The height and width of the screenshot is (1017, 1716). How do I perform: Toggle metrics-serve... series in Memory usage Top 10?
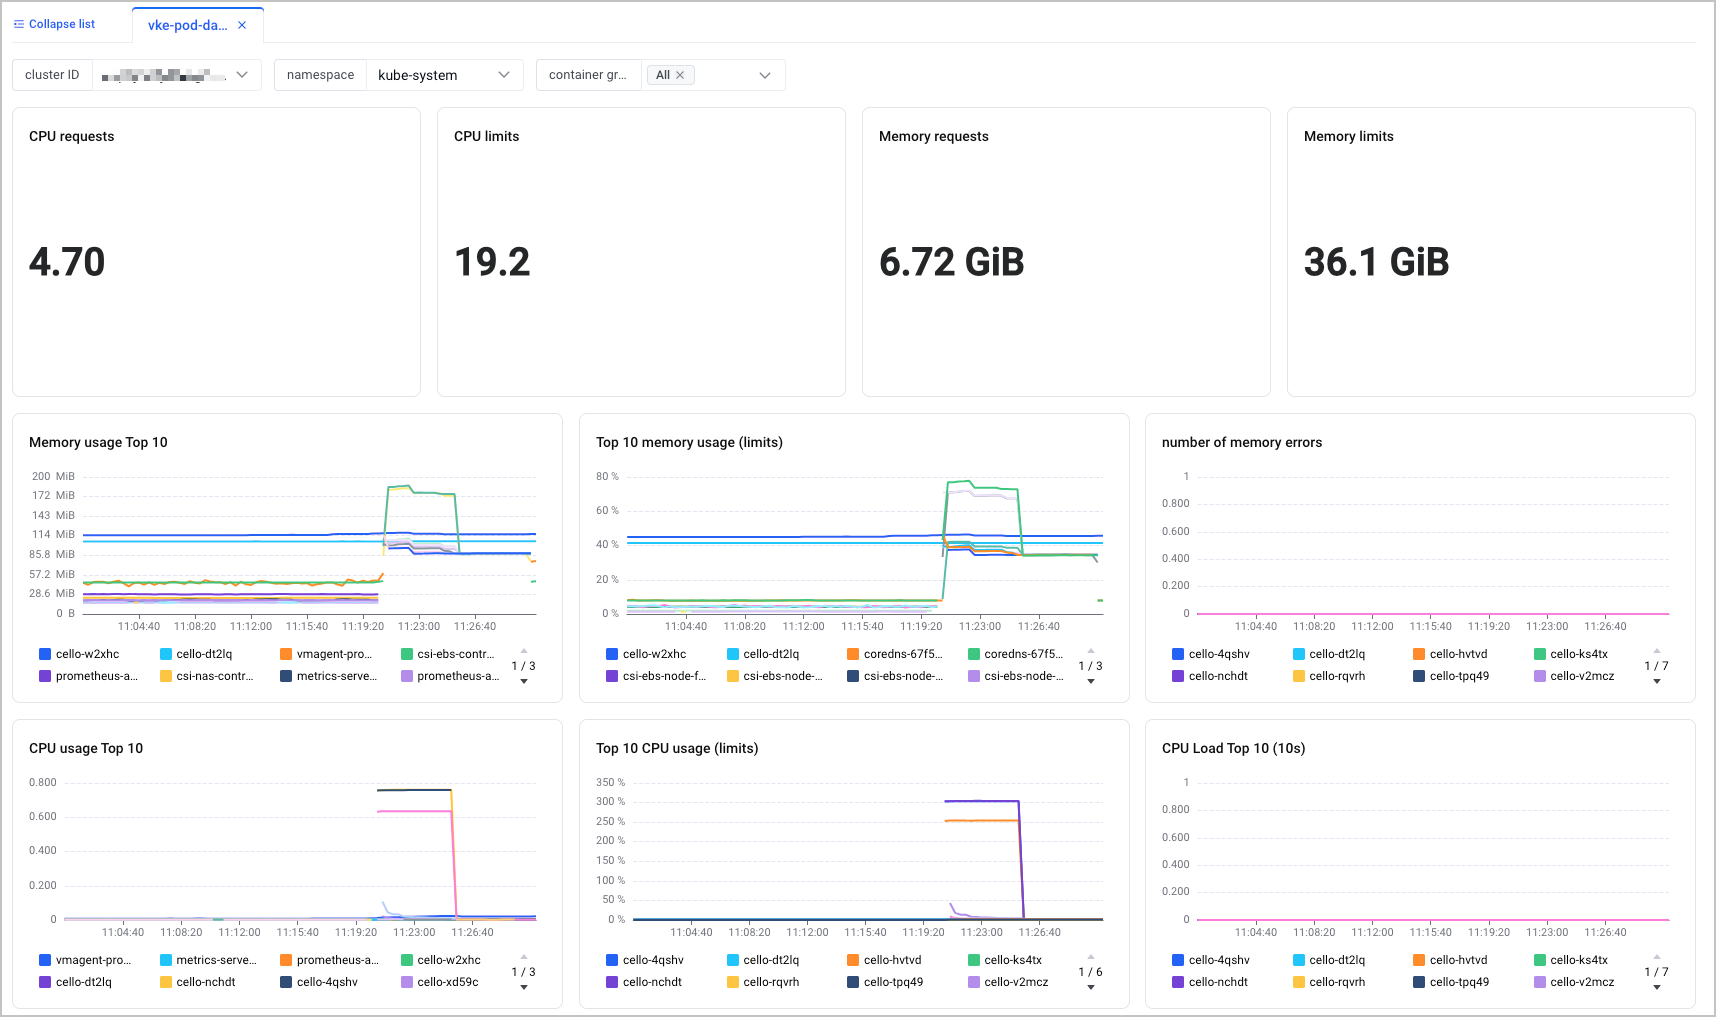(328, 676)
